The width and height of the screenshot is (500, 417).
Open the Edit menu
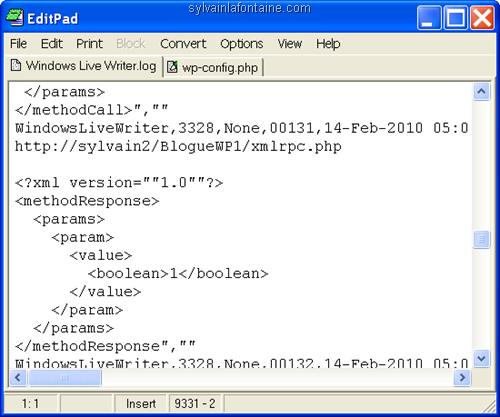52,44
